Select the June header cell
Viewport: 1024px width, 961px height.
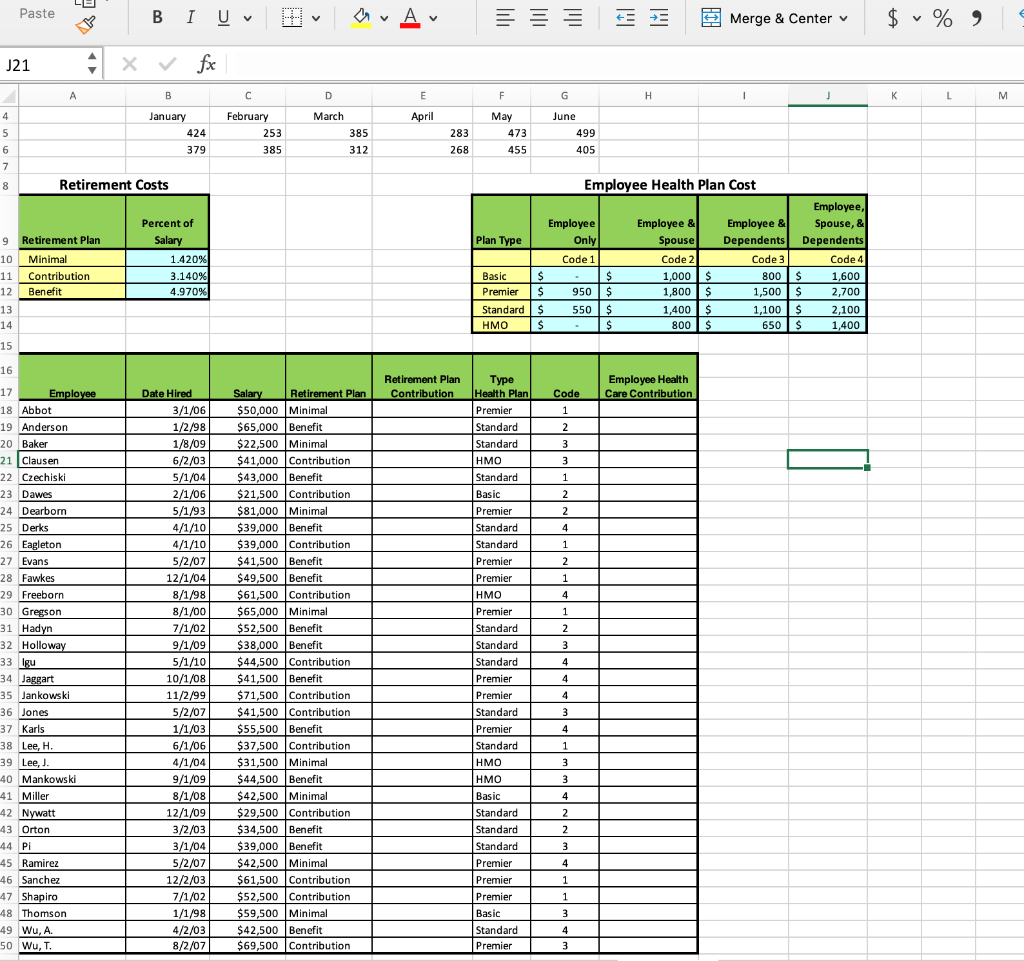click(564, 116)
